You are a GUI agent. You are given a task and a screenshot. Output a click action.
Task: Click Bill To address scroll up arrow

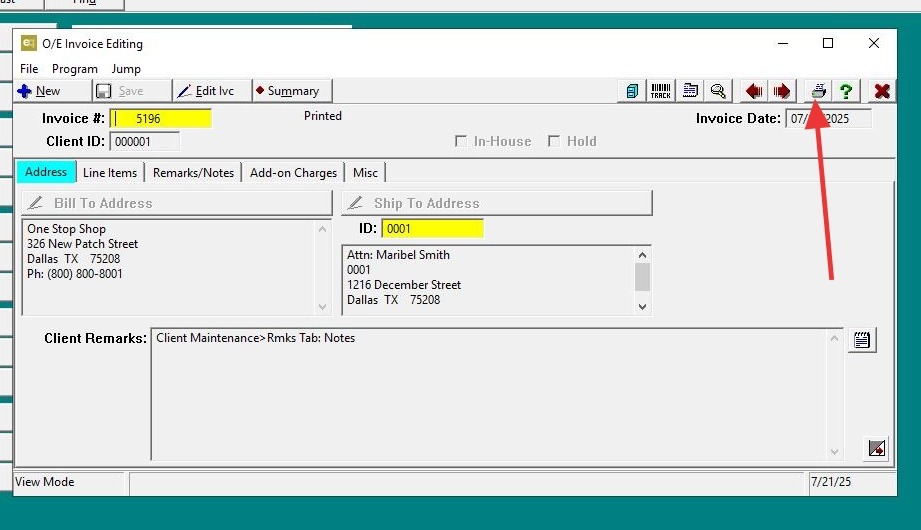(322, 229)
